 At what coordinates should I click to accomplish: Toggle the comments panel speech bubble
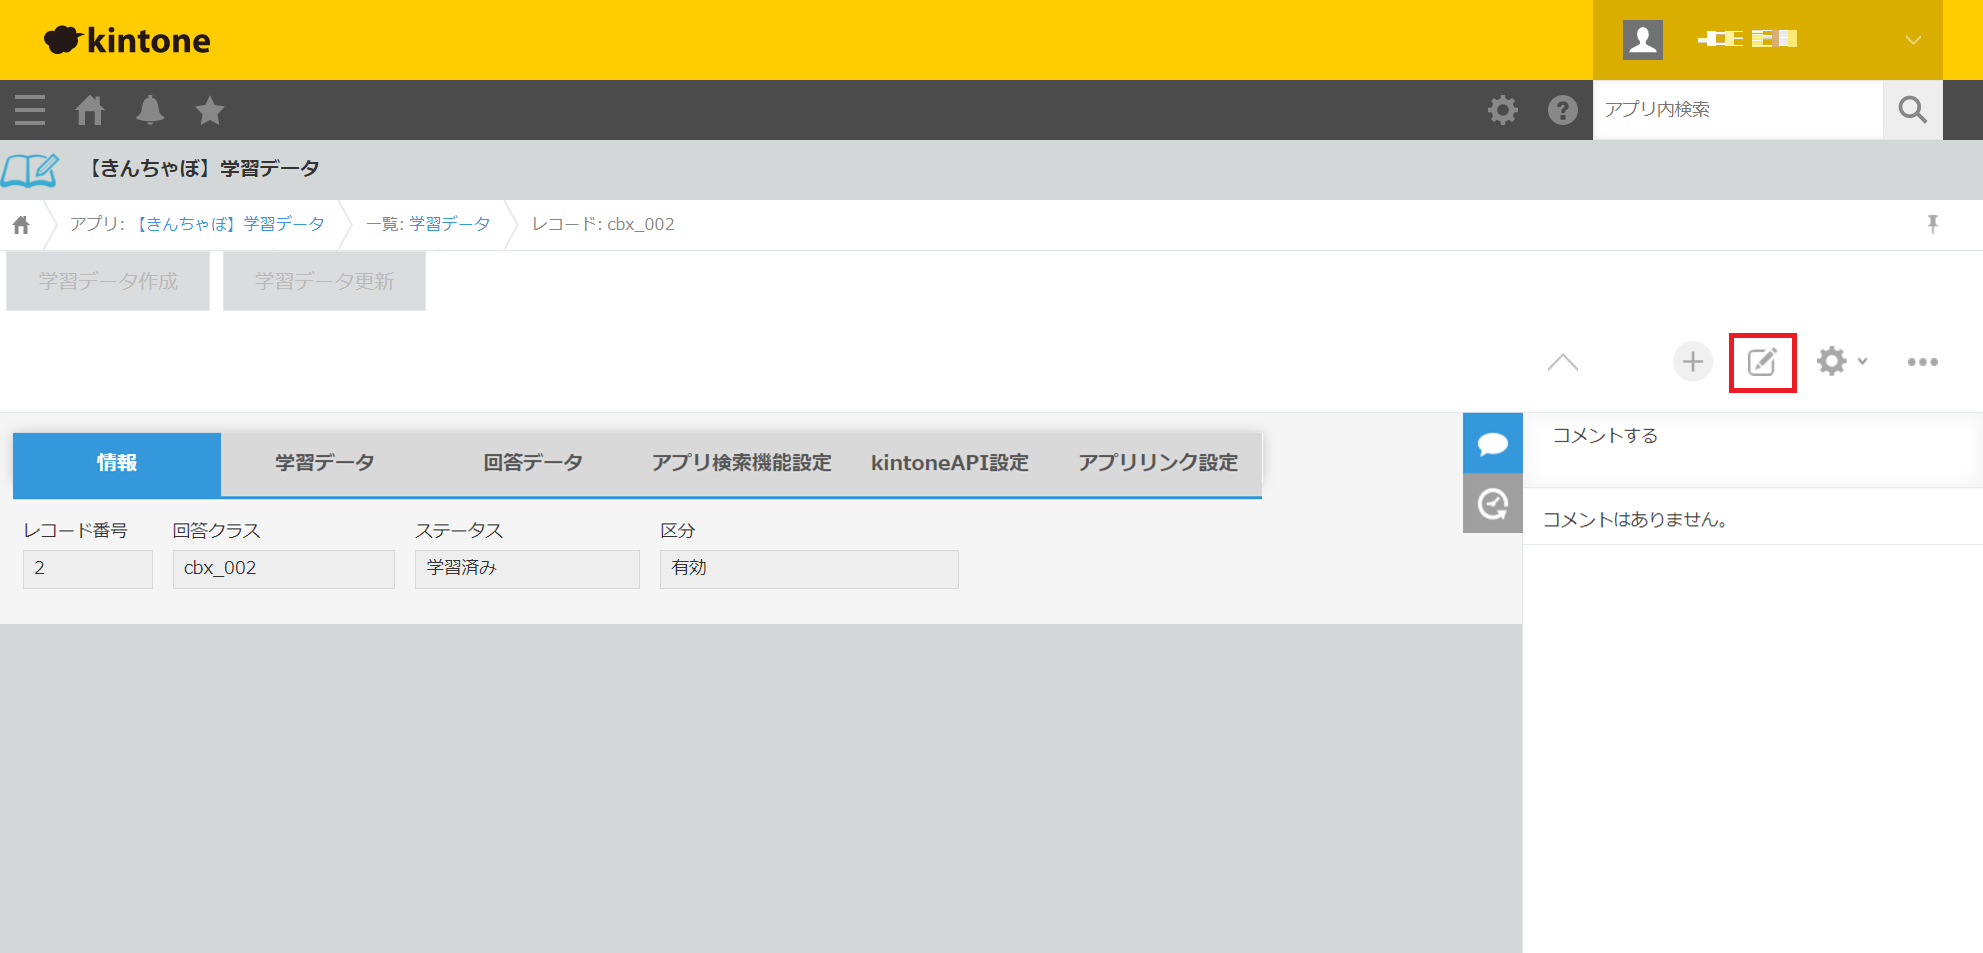click(x=1492, y=443)
